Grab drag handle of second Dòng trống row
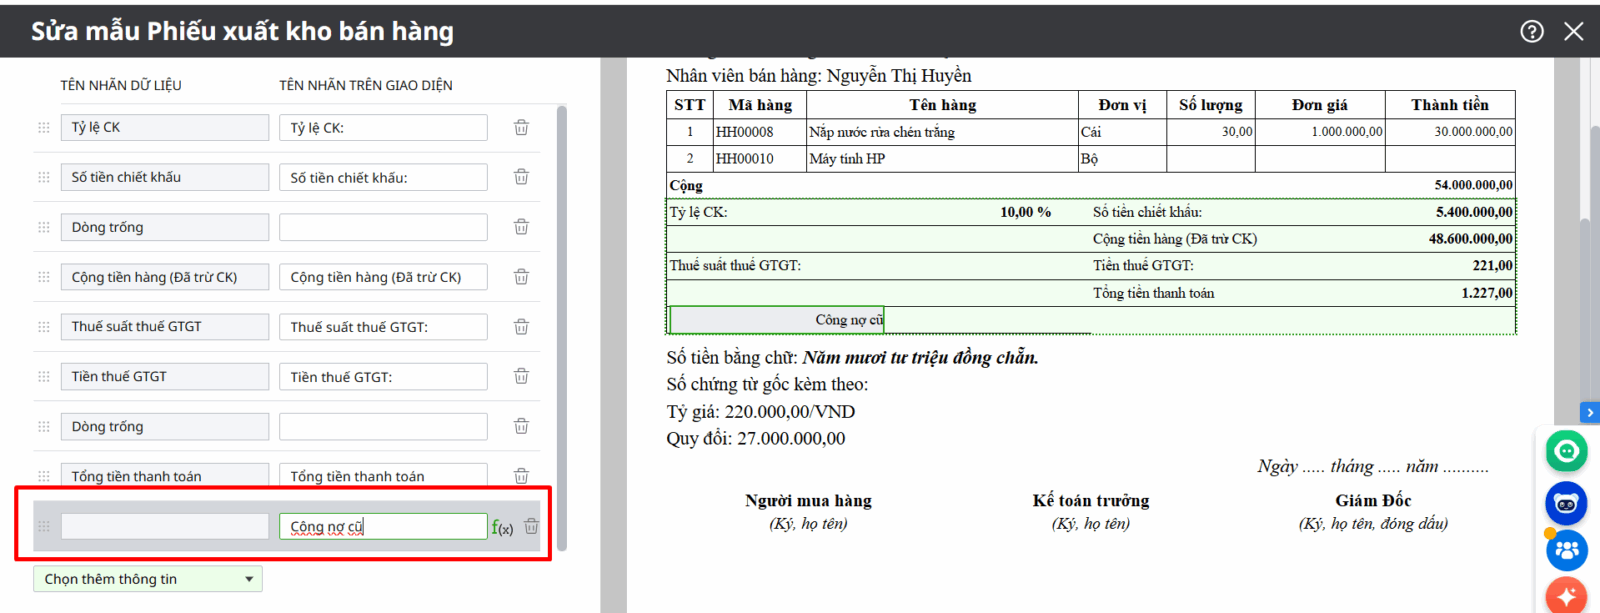The image size is (1600, 613). point(44,426)
